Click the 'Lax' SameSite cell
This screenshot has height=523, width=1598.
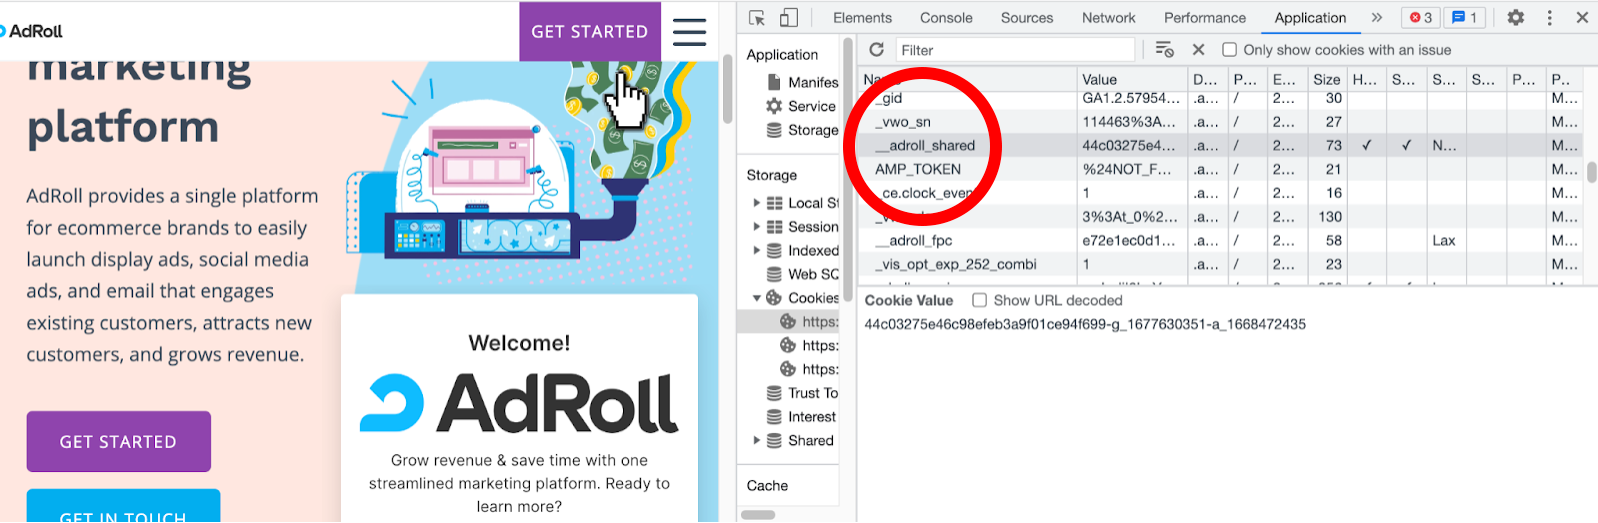pos(1444,240)
